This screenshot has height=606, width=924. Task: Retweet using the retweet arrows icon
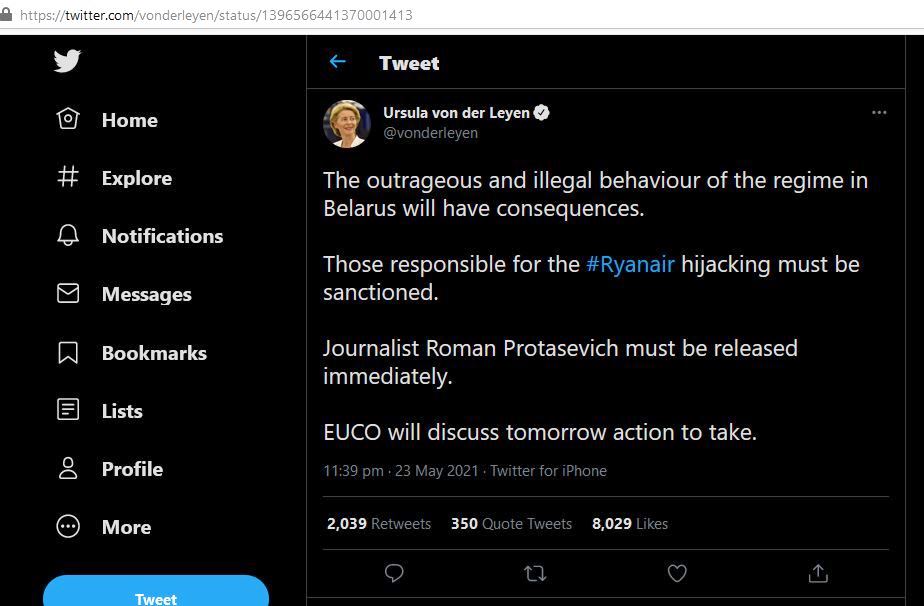click(x=535, y=573)
